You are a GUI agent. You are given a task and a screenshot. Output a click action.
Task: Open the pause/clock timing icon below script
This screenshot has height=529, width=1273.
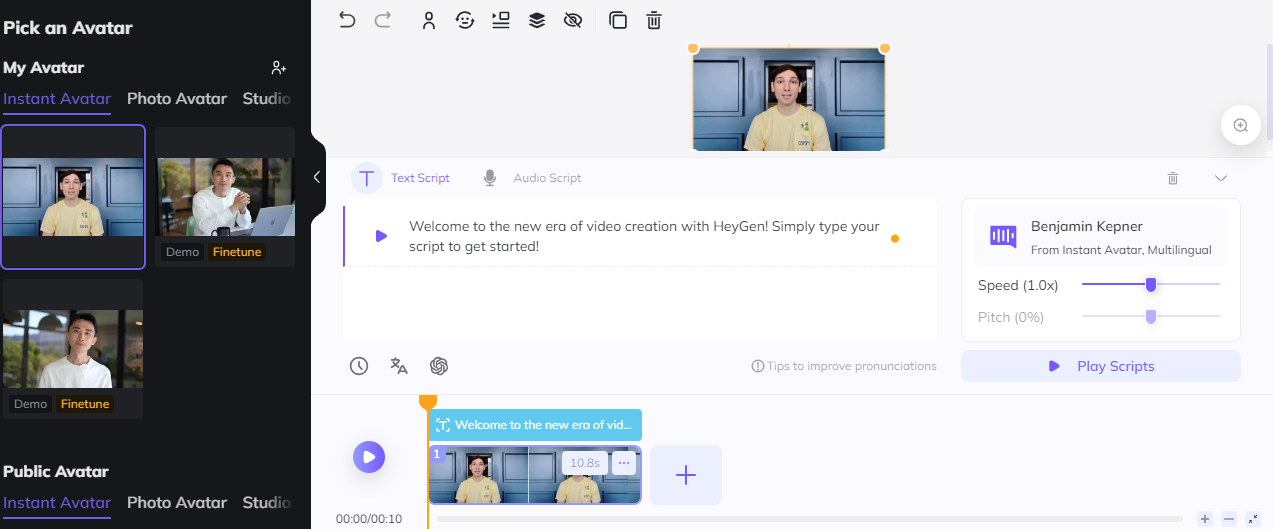[359, 366]
